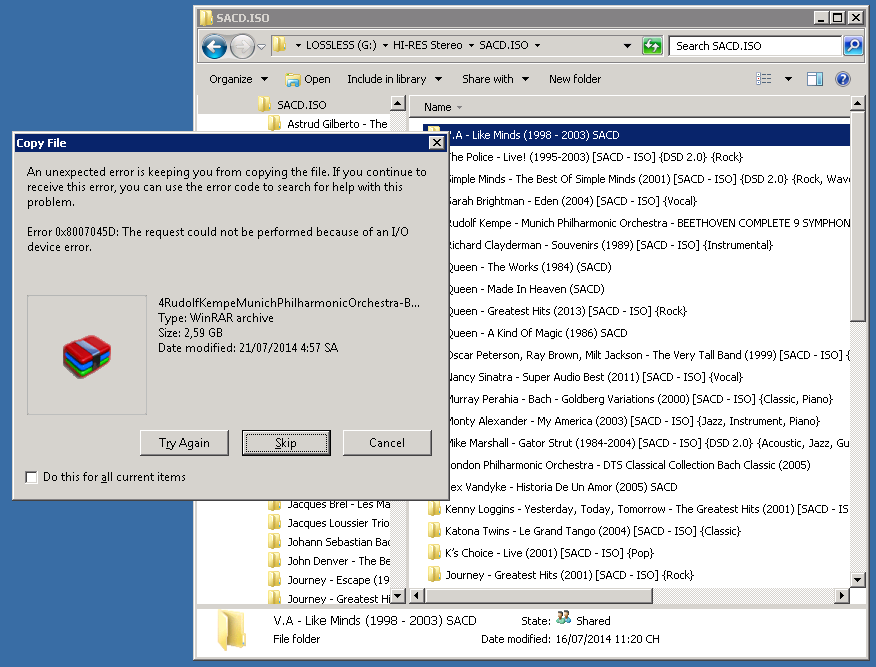Click New folder in the toolbar
The width and height of the screenshot is (876, 667).
coord(575,79)
